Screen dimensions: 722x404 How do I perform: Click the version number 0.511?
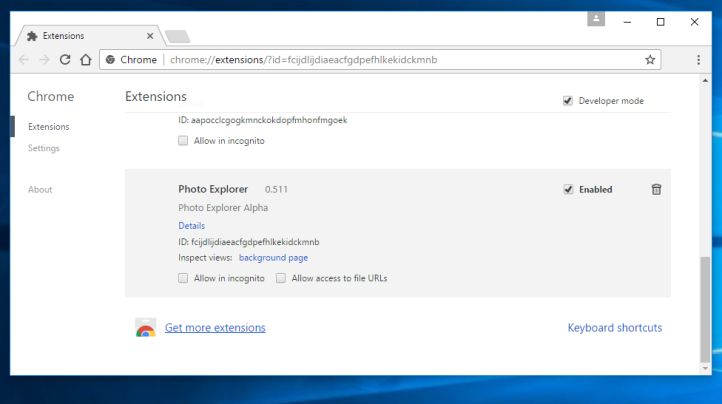click(276, 189)
